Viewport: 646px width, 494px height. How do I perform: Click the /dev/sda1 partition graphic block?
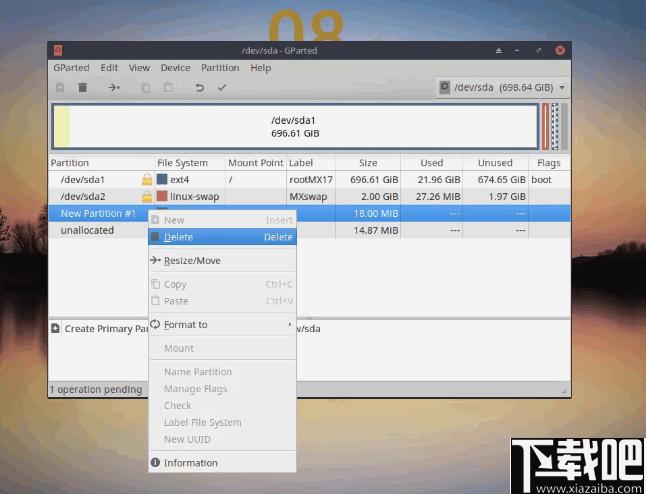(295, 126)
